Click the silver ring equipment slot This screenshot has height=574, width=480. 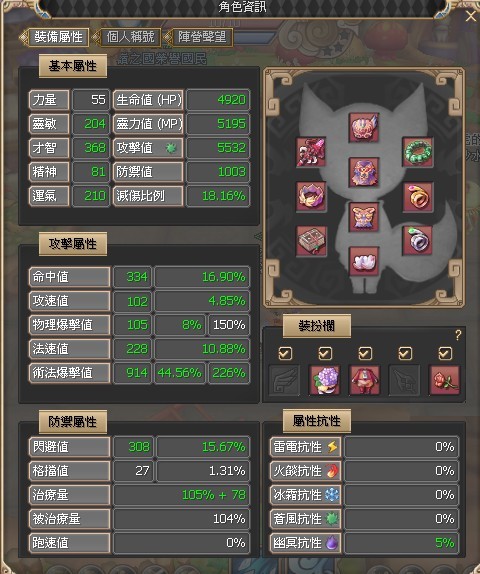(x=417, y=241)
